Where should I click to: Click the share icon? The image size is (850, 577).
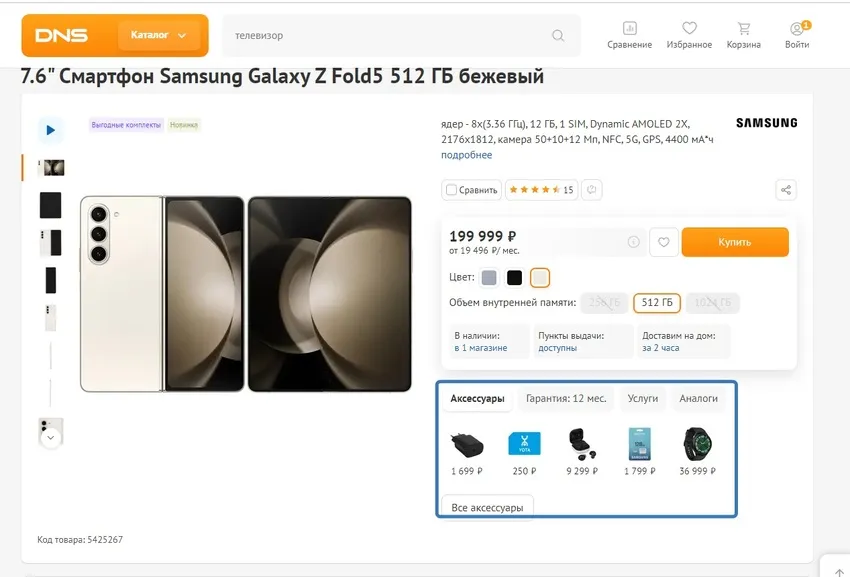coord(786,190)
